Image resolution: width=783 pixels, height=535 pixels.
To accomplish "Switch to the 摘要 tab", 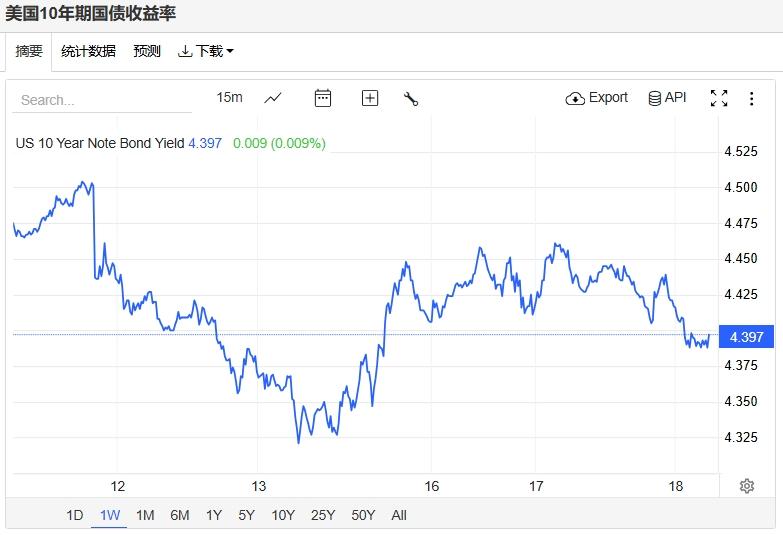I will pos(29,51).
